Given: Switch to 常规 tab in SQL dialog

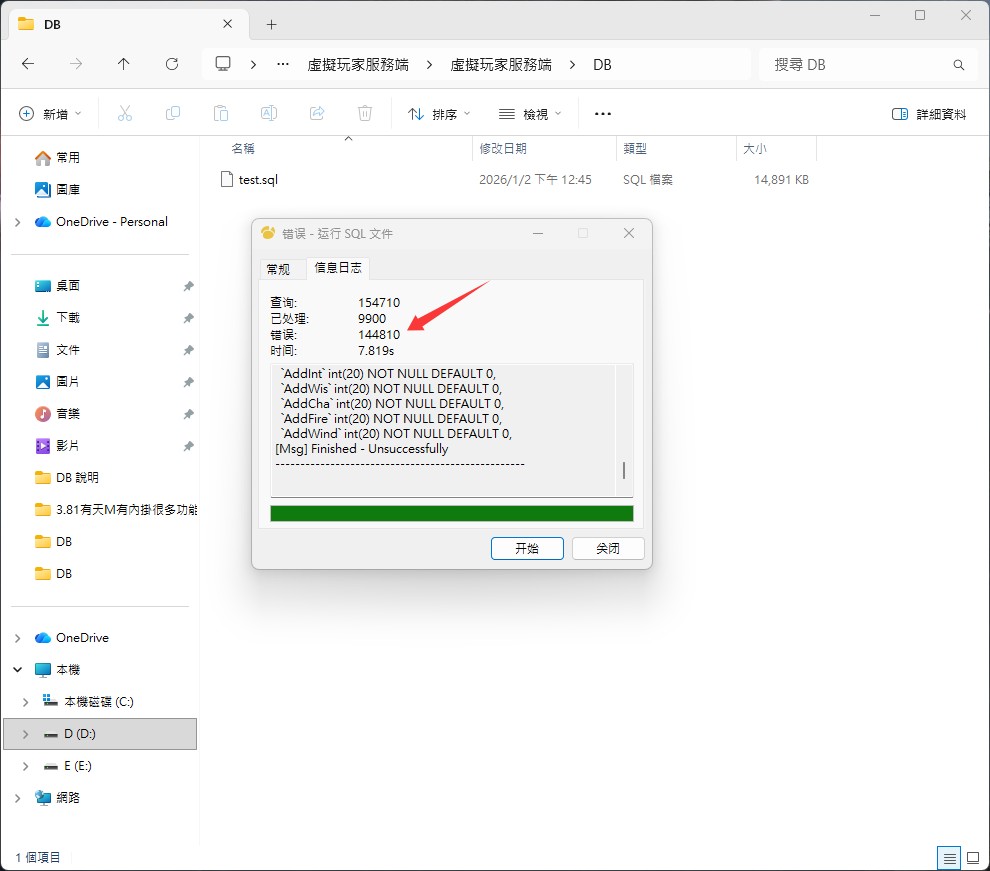Looking at the screenshot, I should [x=278, y=270].
